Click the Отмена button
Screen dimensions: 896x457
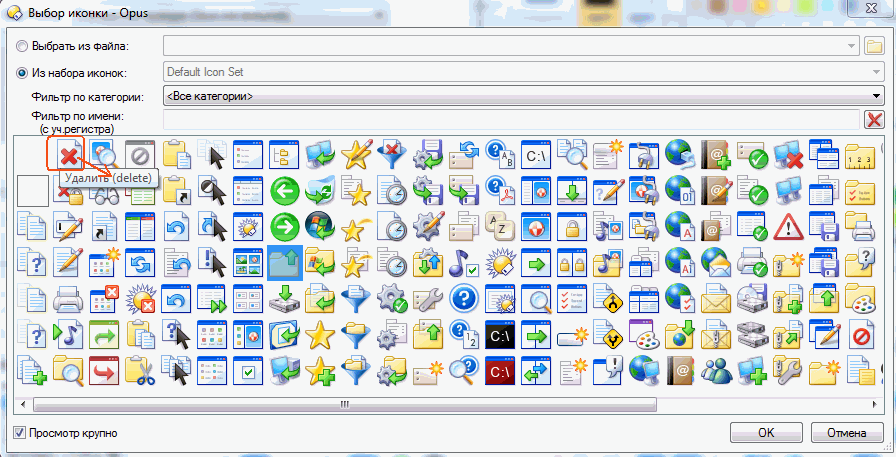846,432
